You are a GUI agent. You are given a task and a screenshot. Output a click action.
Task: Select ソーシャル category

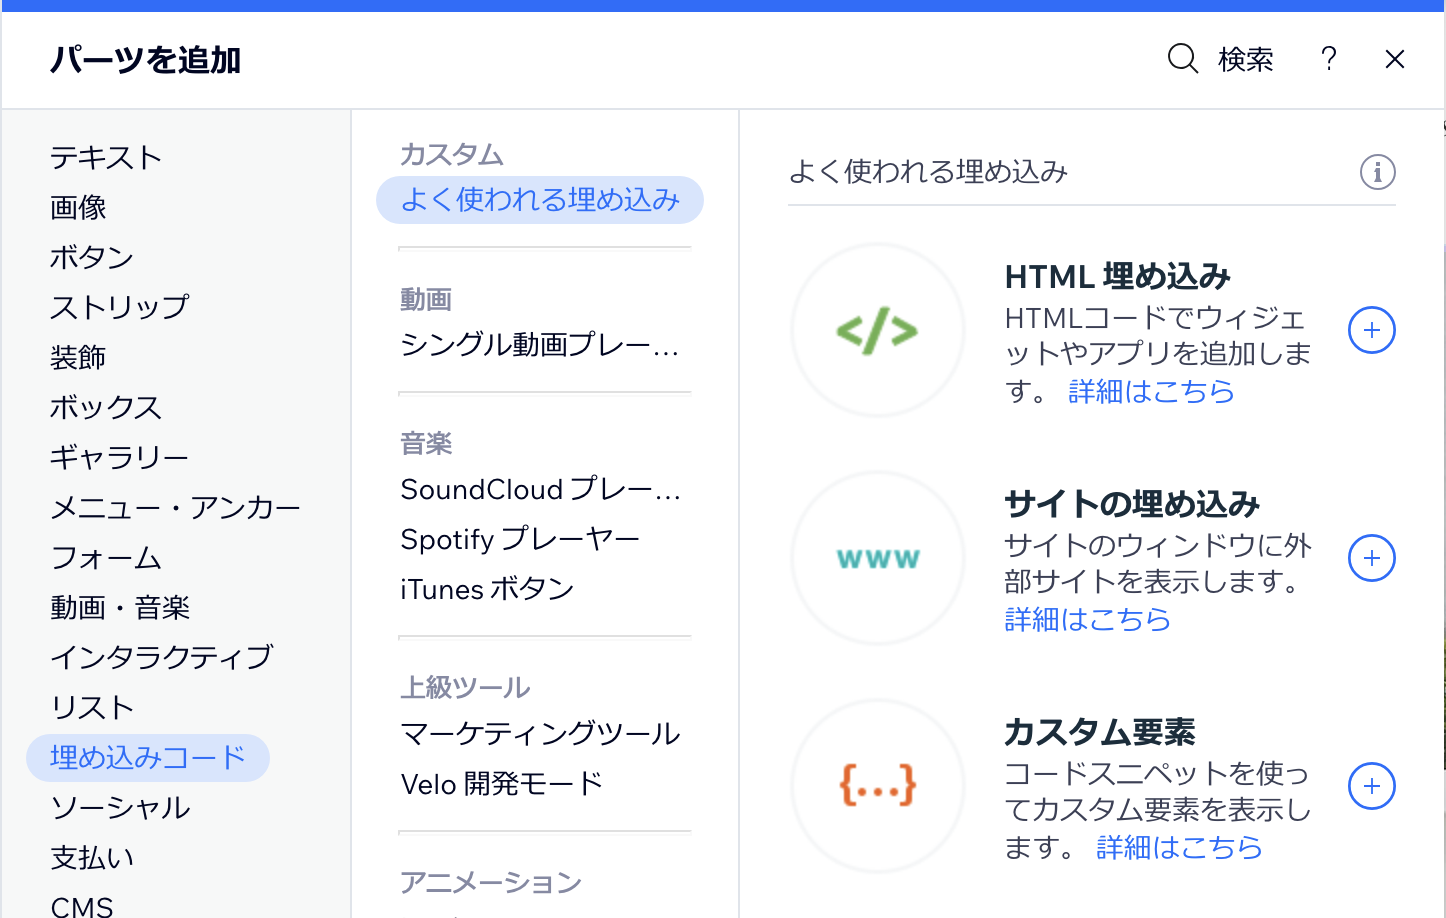coord(120,808)
